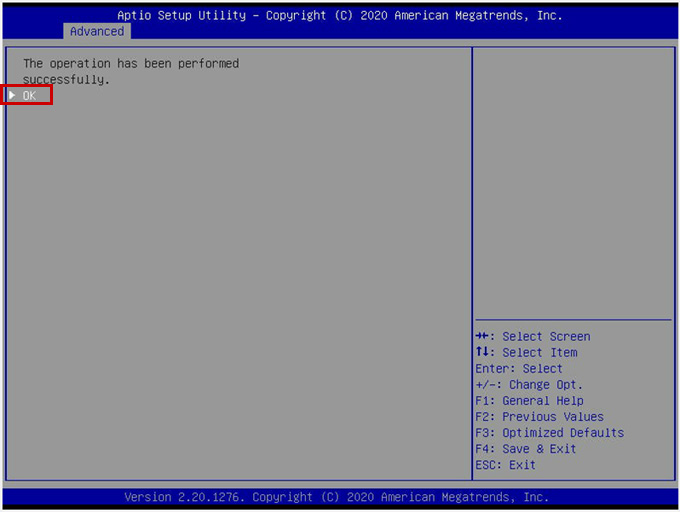
Task: Click F3: Optimized Defaults in the legend
Action: (x=549, y=433)
